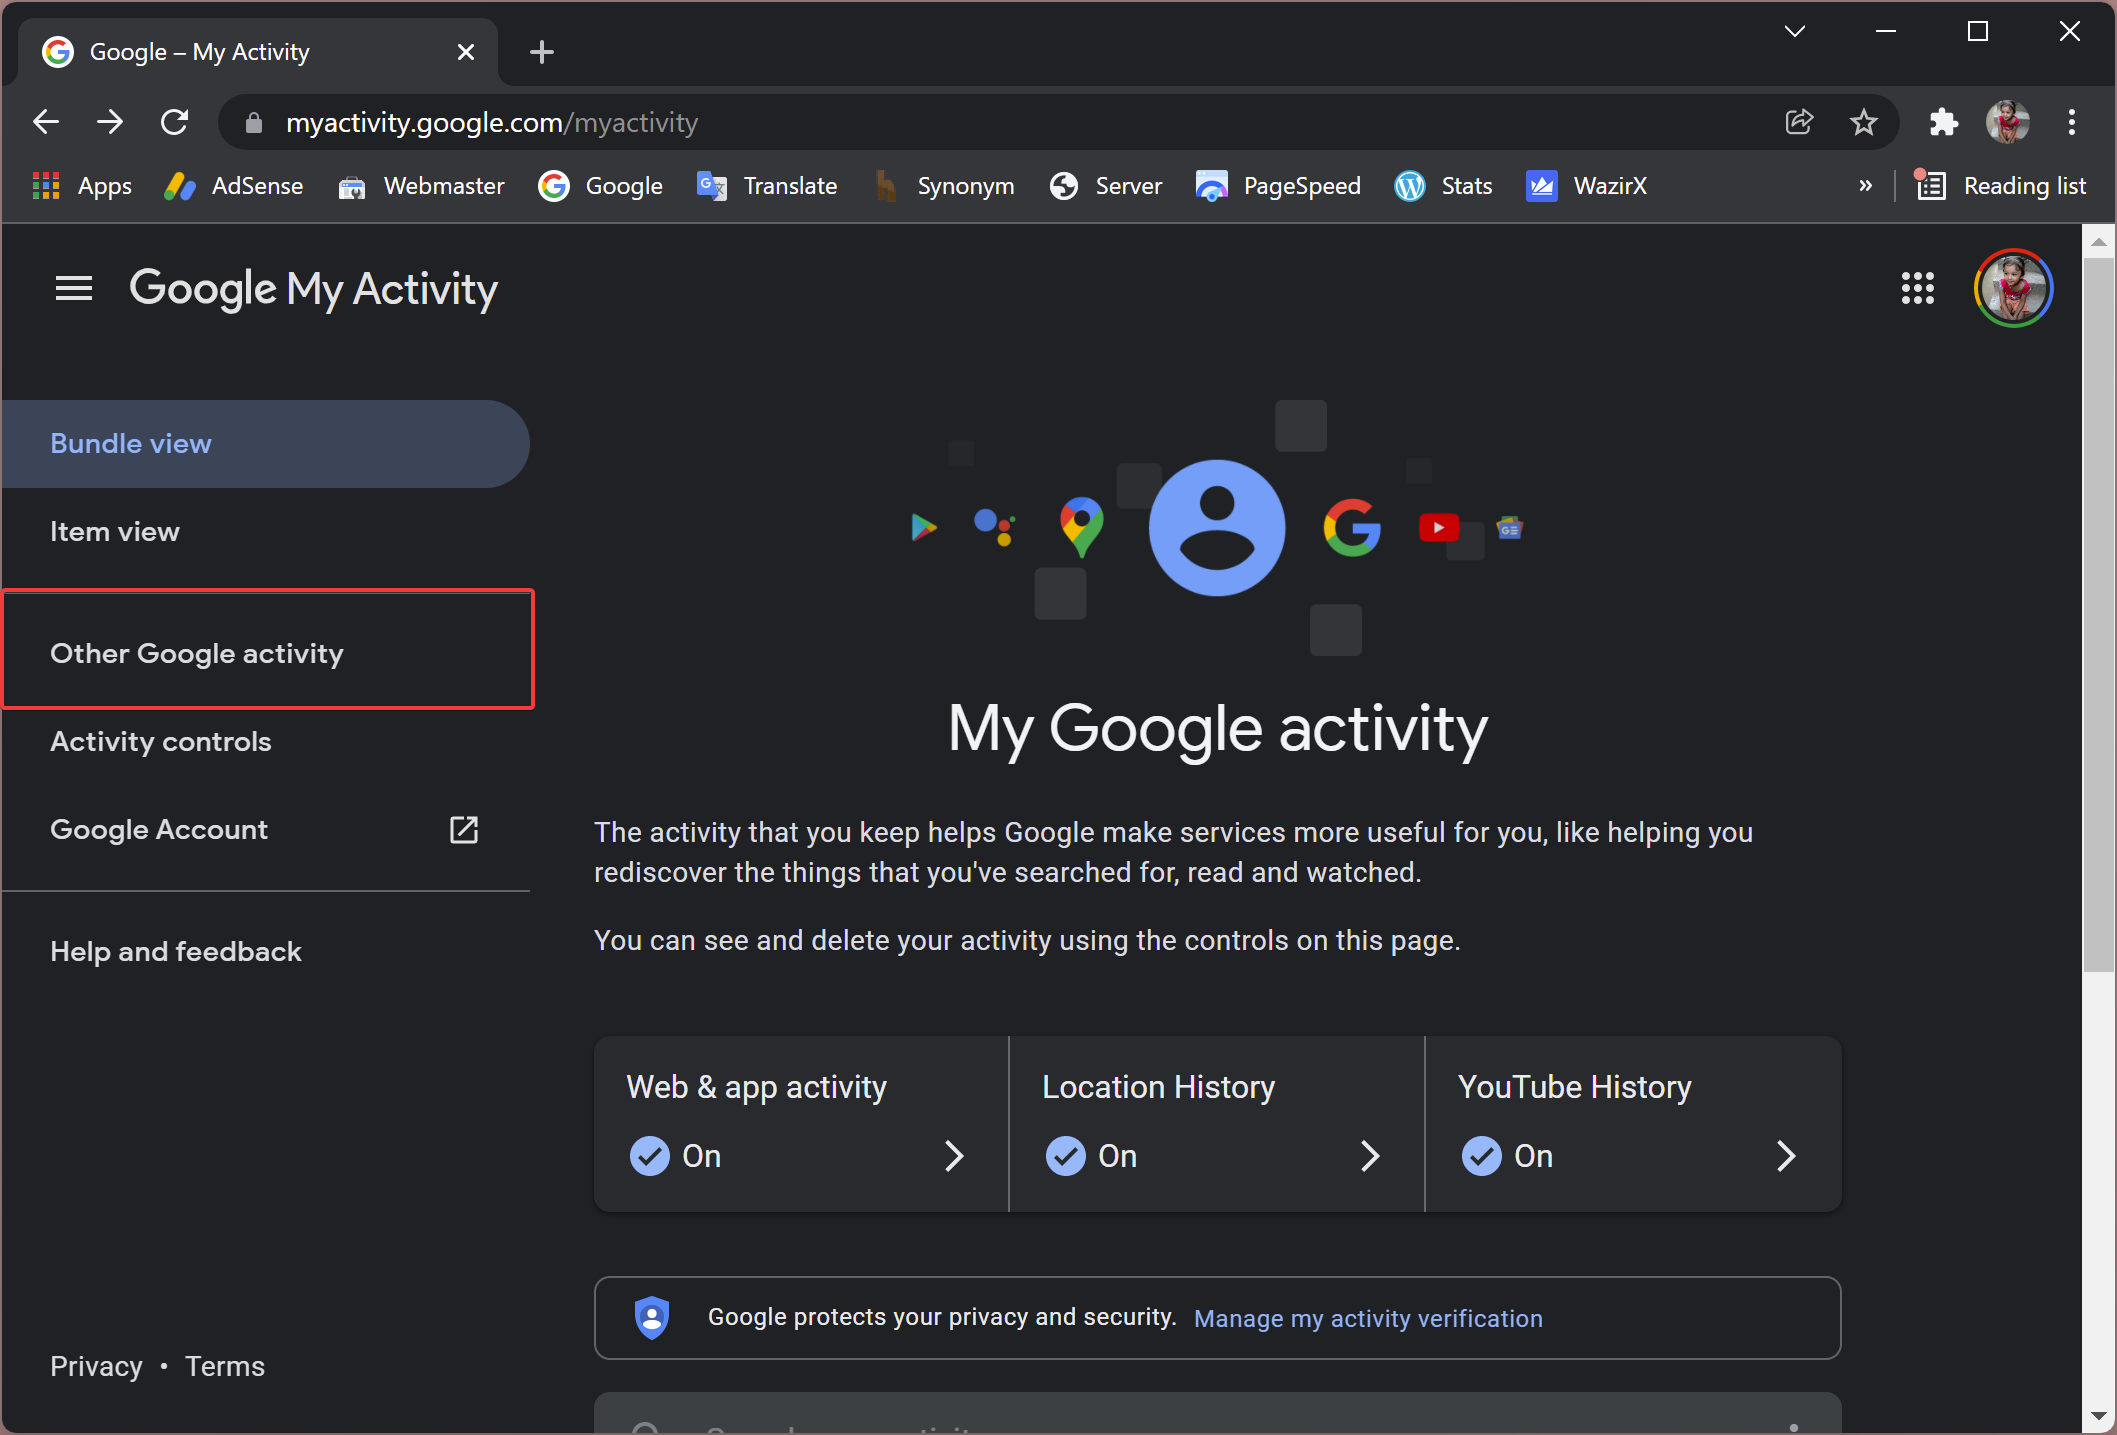Screen dimensions: 2117x1435
Task: Click the Web & app activity On status
Action: 675,1156
